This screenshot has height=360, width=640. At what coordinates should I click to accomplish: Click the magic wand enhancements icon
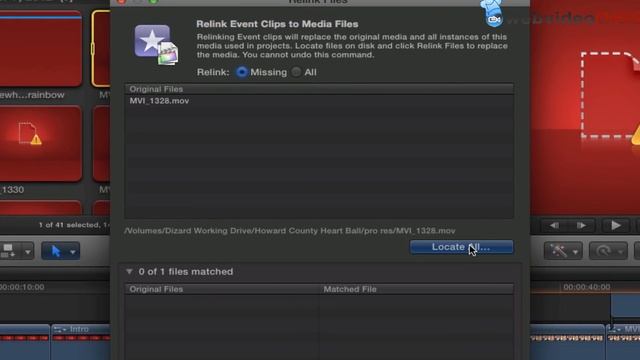tap(558, 251)
